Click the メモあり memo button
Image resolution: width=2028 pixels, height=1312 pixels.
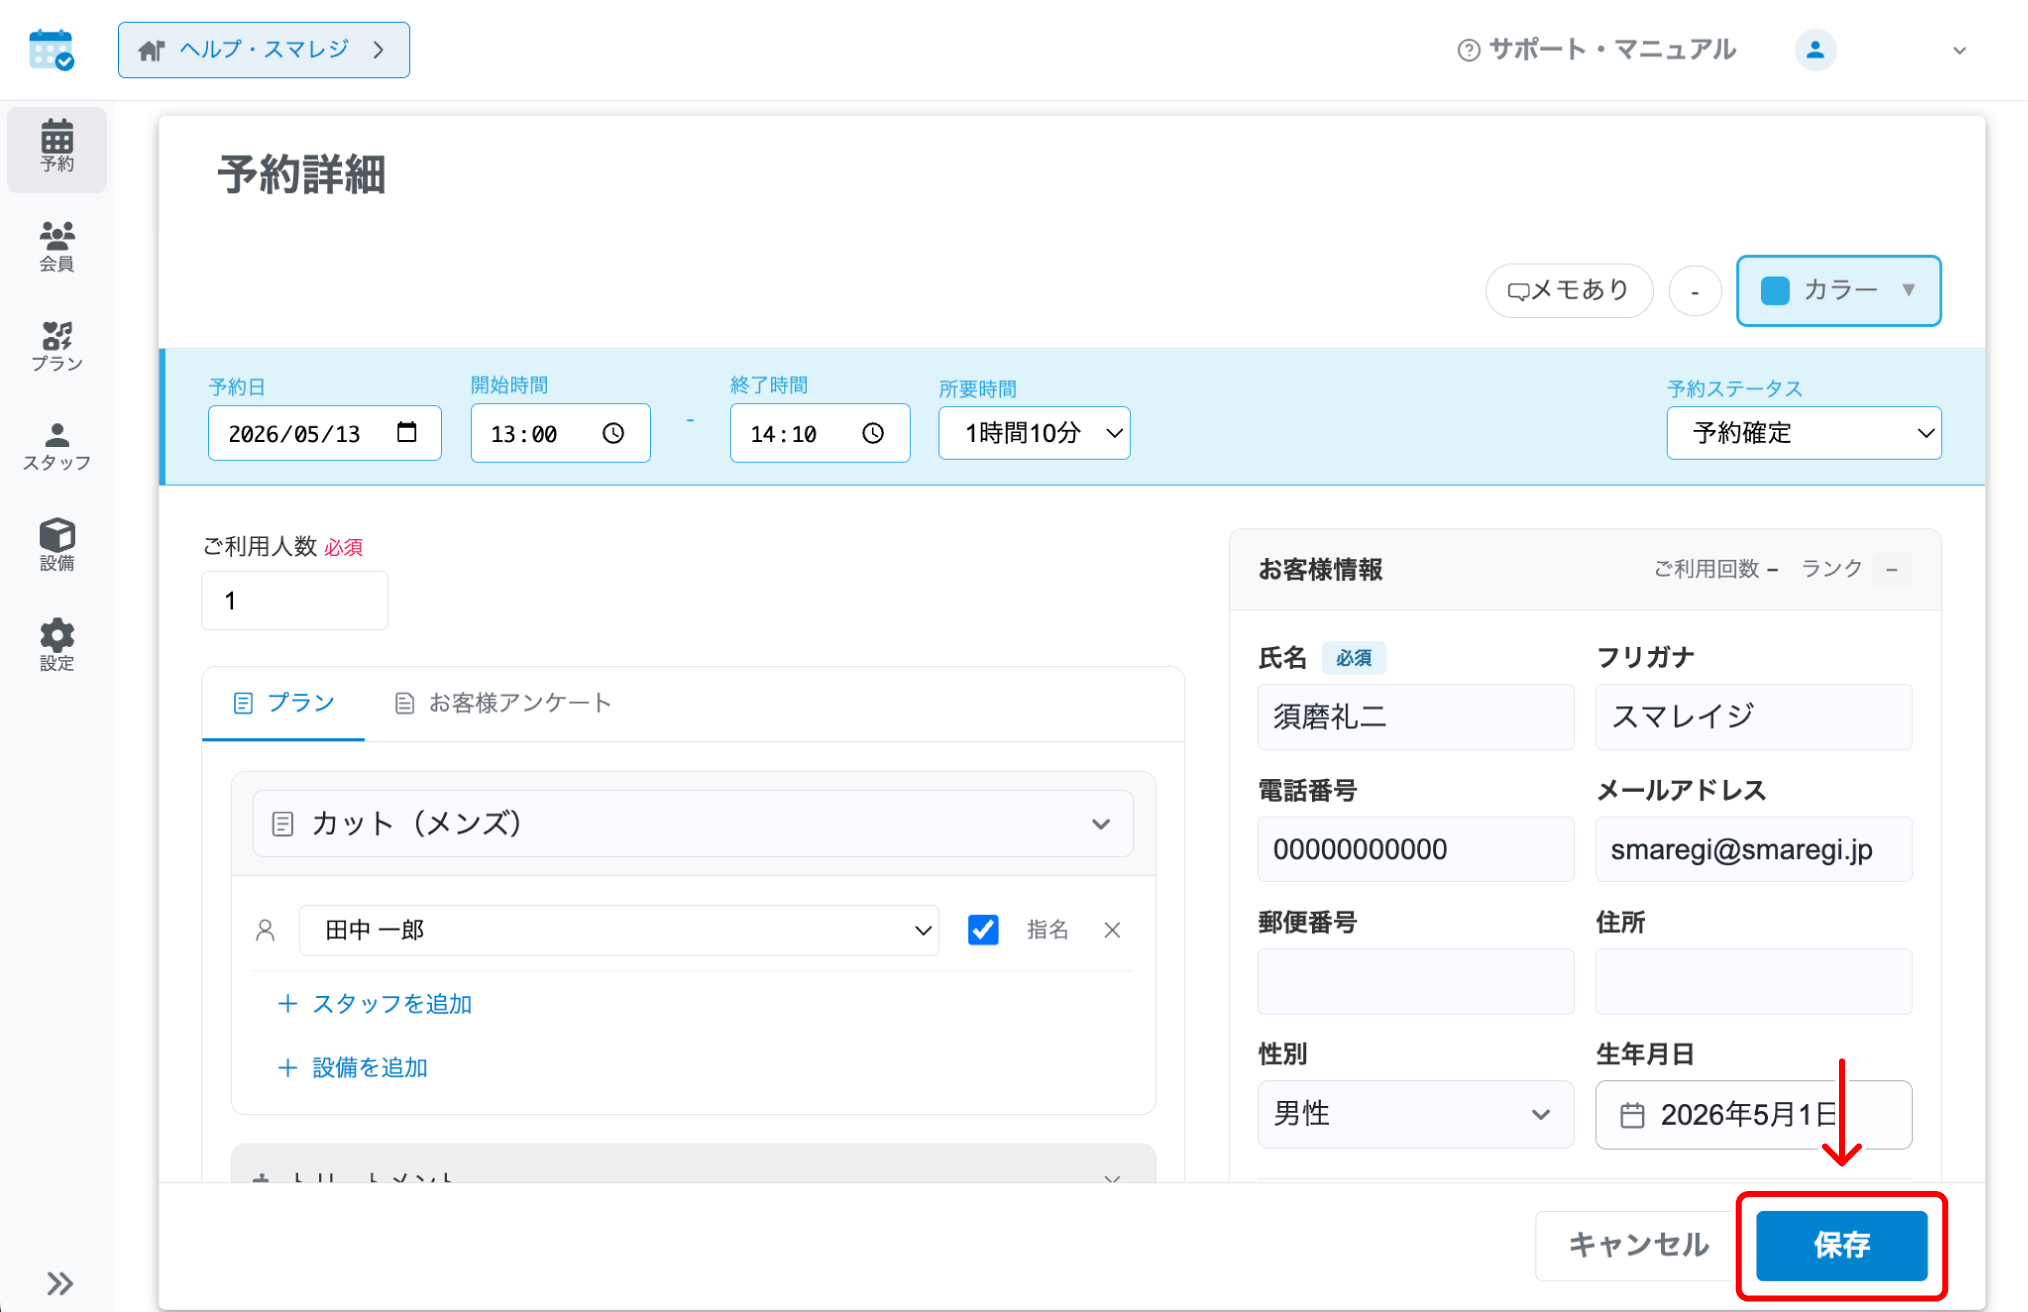1569,290
